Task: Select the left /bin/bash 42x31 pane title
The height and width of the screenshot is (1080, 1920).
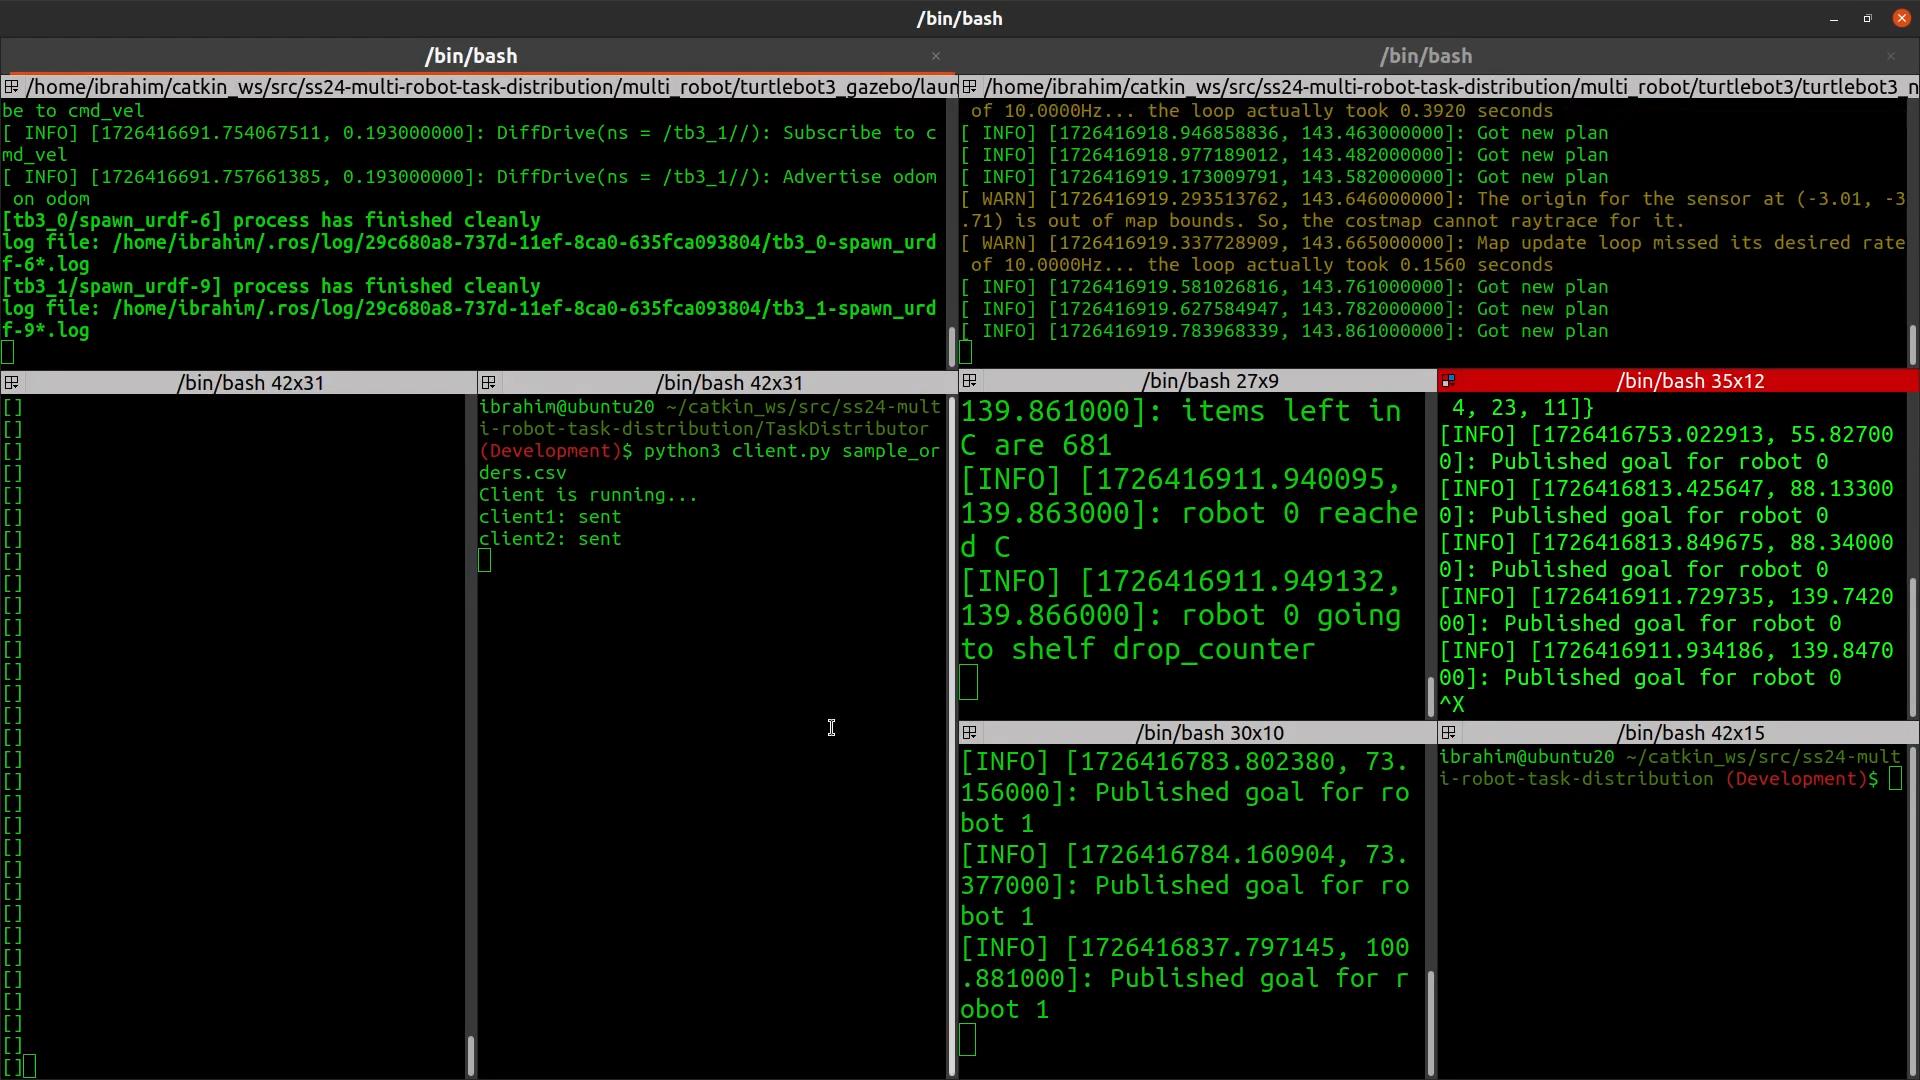Action: [x=250, y=383]
